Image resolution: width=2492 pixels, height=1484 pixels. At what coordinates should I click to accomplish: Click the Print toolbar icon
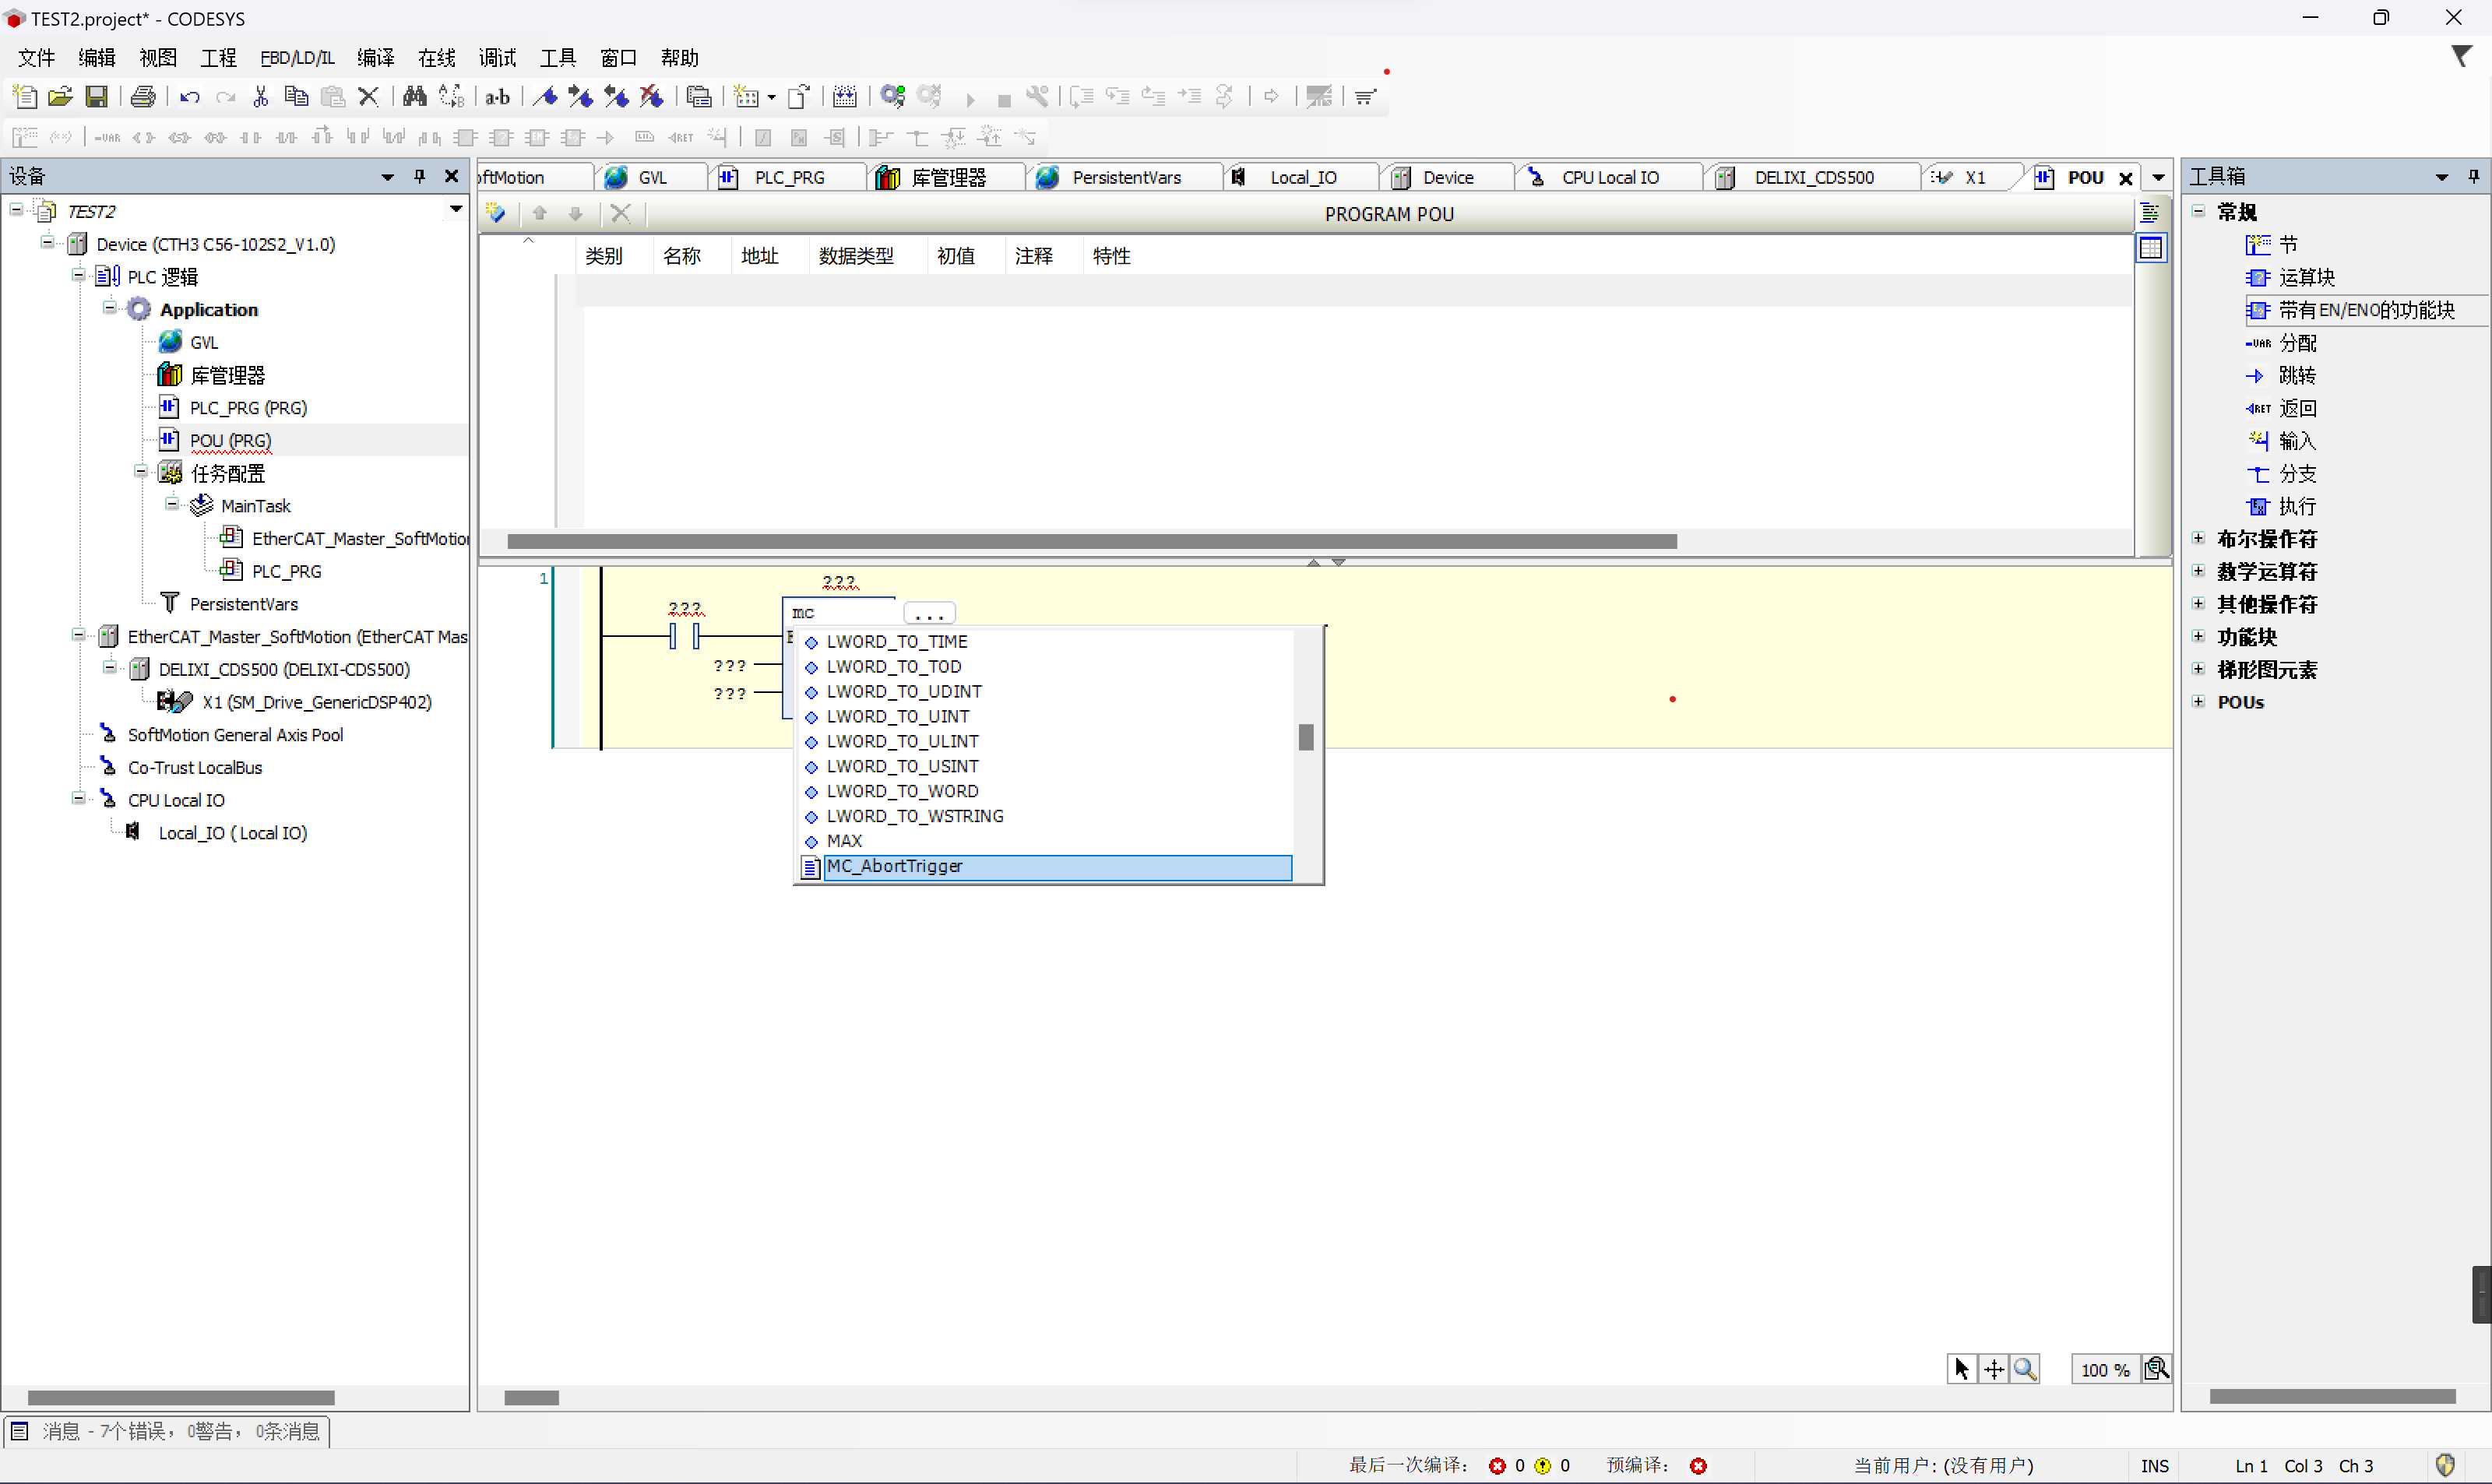point(143,97)
